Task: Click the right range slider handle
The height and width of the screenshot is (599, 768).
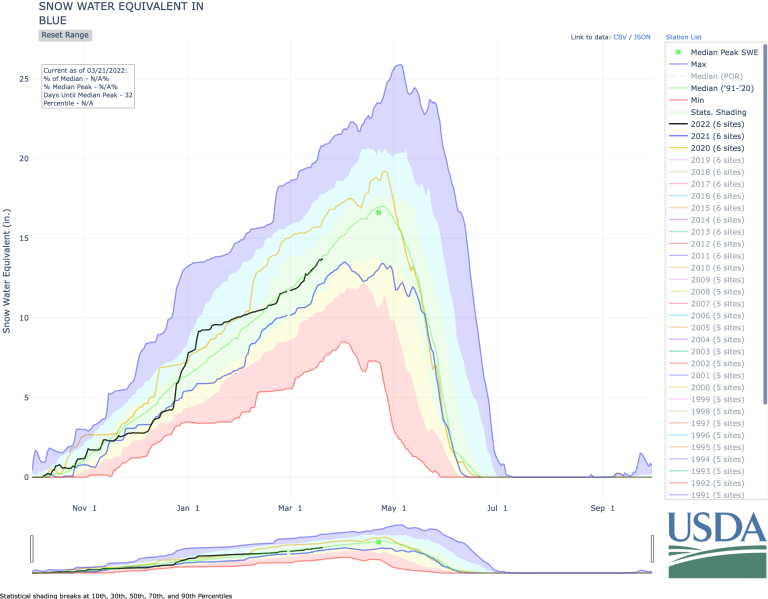Action: click(x=653, y=547)
